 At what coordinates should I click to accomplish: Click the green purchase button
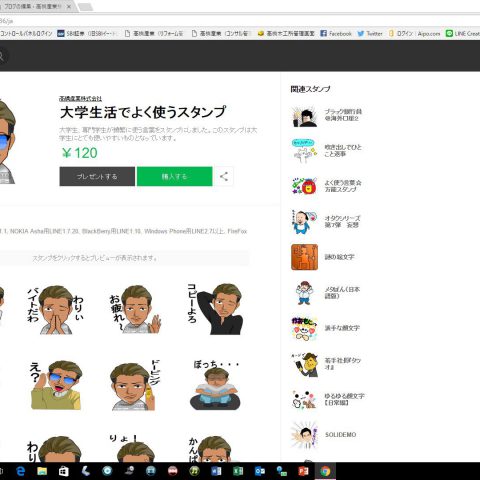(x=175, y=176)
